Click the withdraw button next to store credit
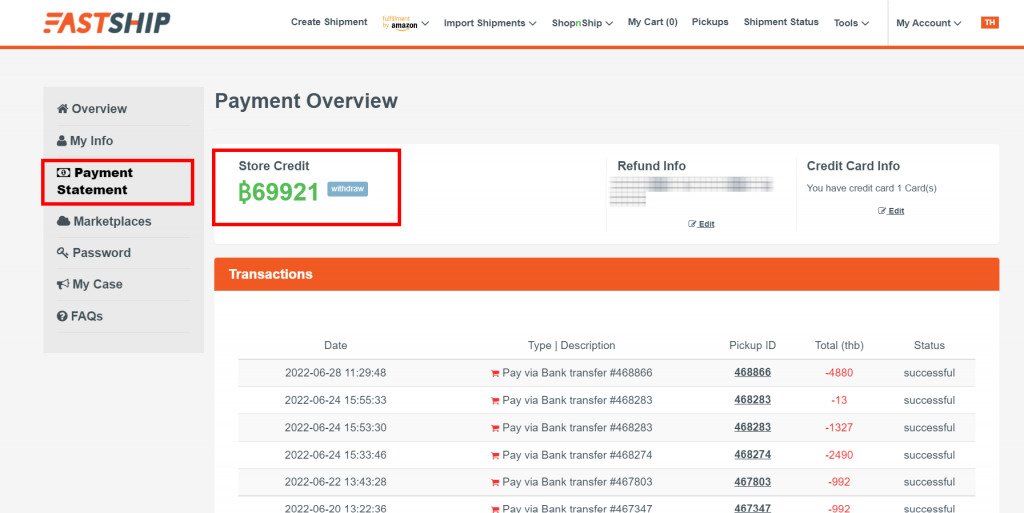The height and width of the screenshot is (513, 1024). pos(347,189)
